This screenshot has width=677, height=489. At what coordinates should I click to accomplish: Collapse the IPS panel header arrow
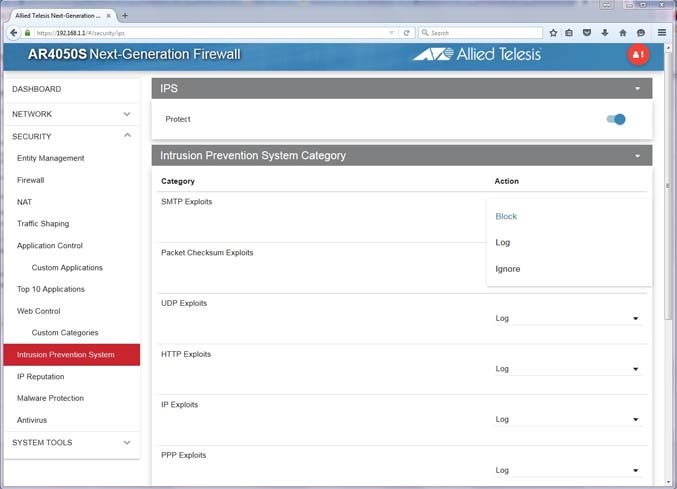pyautogui.click(x=637, y=88)
